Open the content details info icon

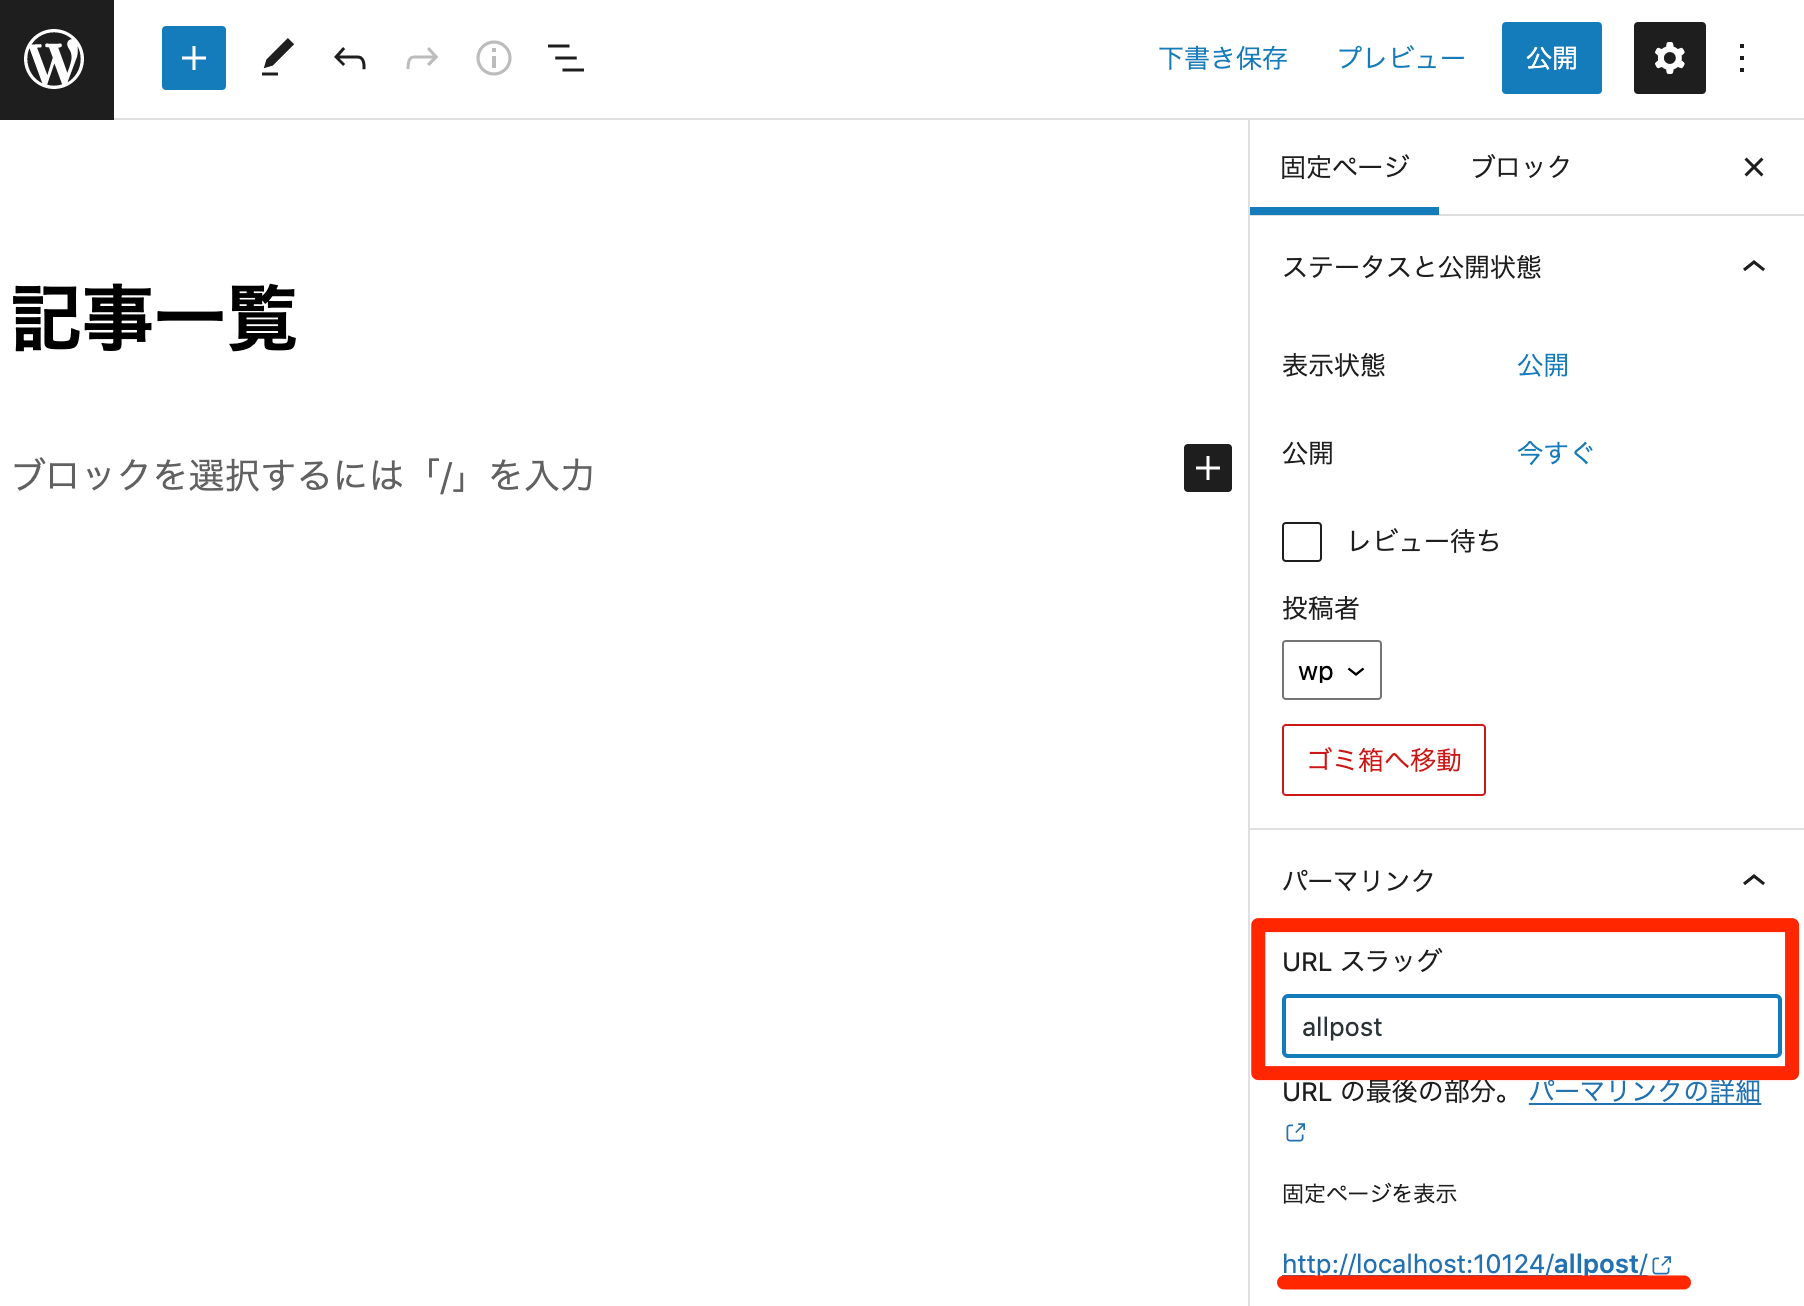494,58
